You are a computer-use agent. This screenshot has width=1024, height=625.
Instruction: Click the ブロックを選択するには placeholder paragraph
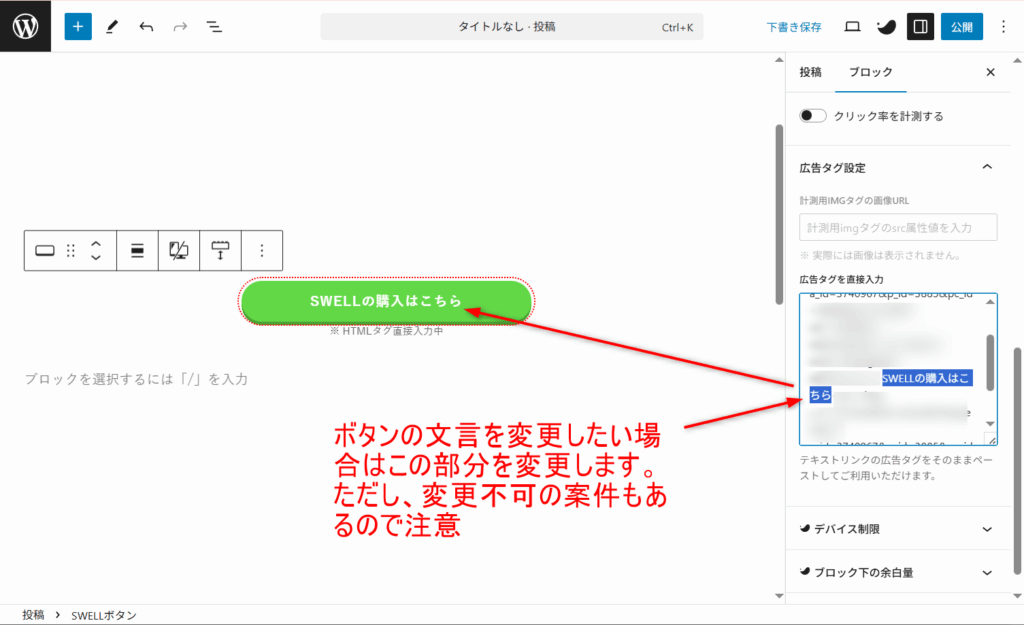[136, 379]
